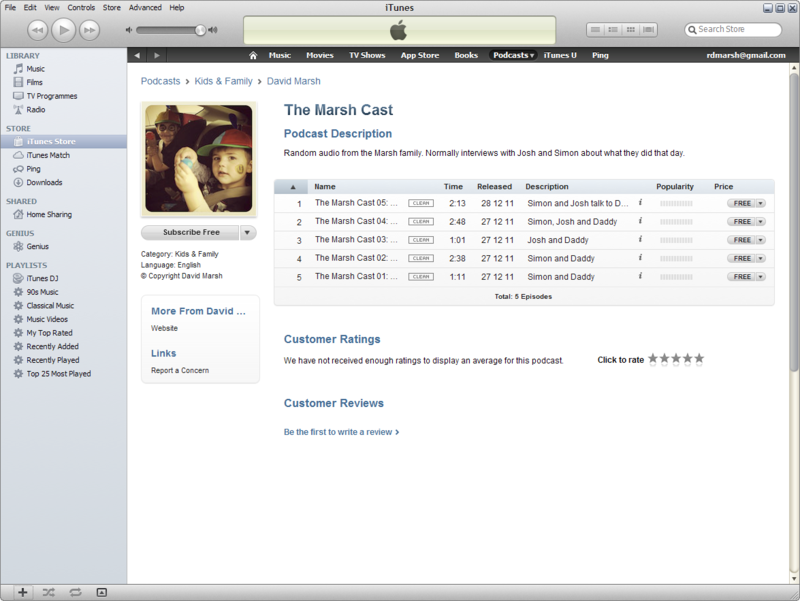Click The Marsh Cast podcast artwork
This screenshot has height=601, width=800.
click(198, 159)
